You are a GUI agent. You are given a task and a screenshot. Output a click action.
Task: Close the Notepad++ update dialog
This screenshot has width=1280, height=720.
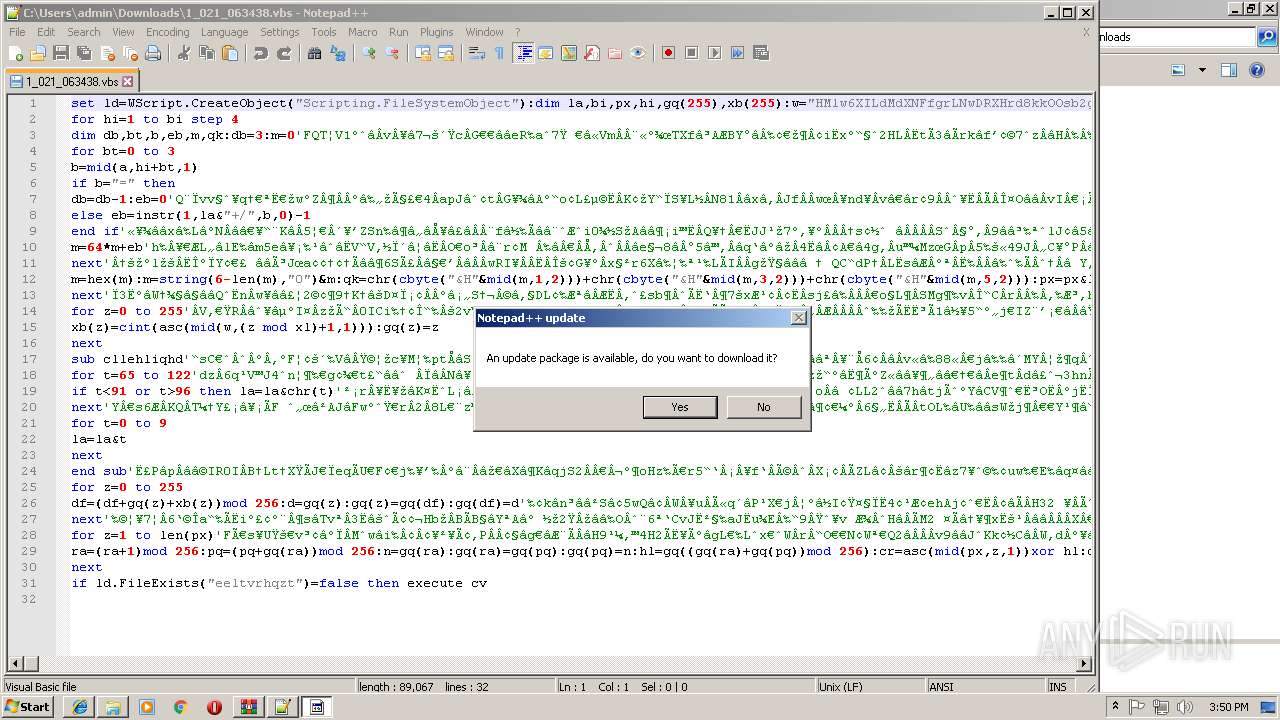click(x=798, y=318)
